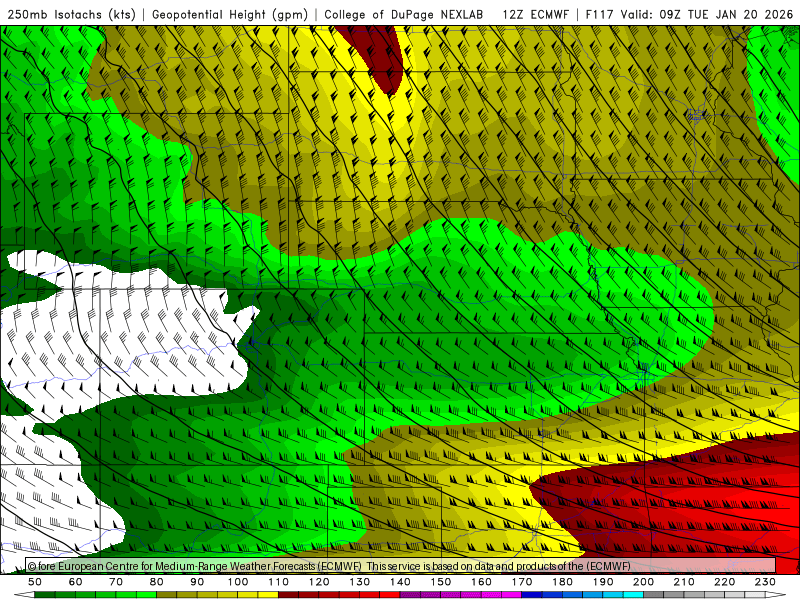Click the '110' label on the color scale

pos(279,582)
